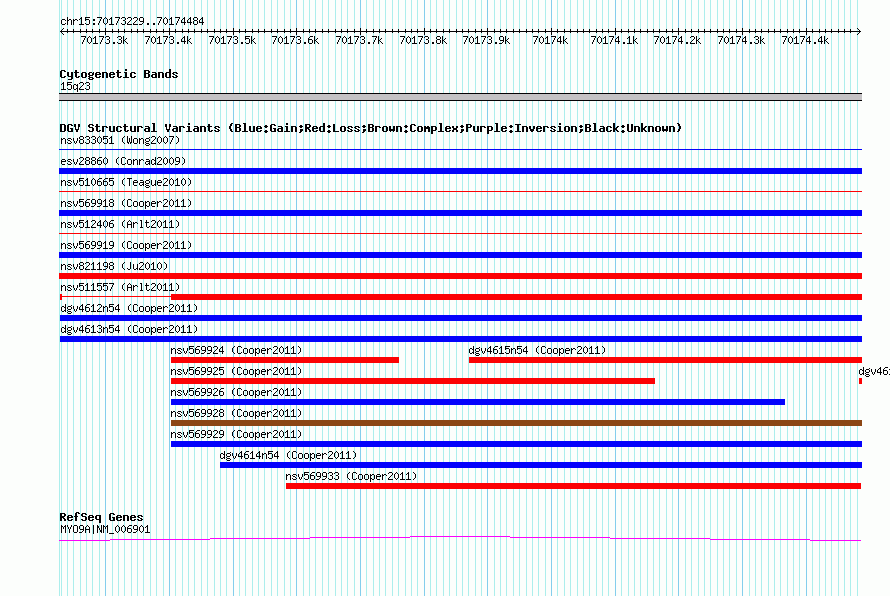
Task: Open variant nsv569929 (Cooper2011) label
Action: pyautogui.click(x=236, y=434)
